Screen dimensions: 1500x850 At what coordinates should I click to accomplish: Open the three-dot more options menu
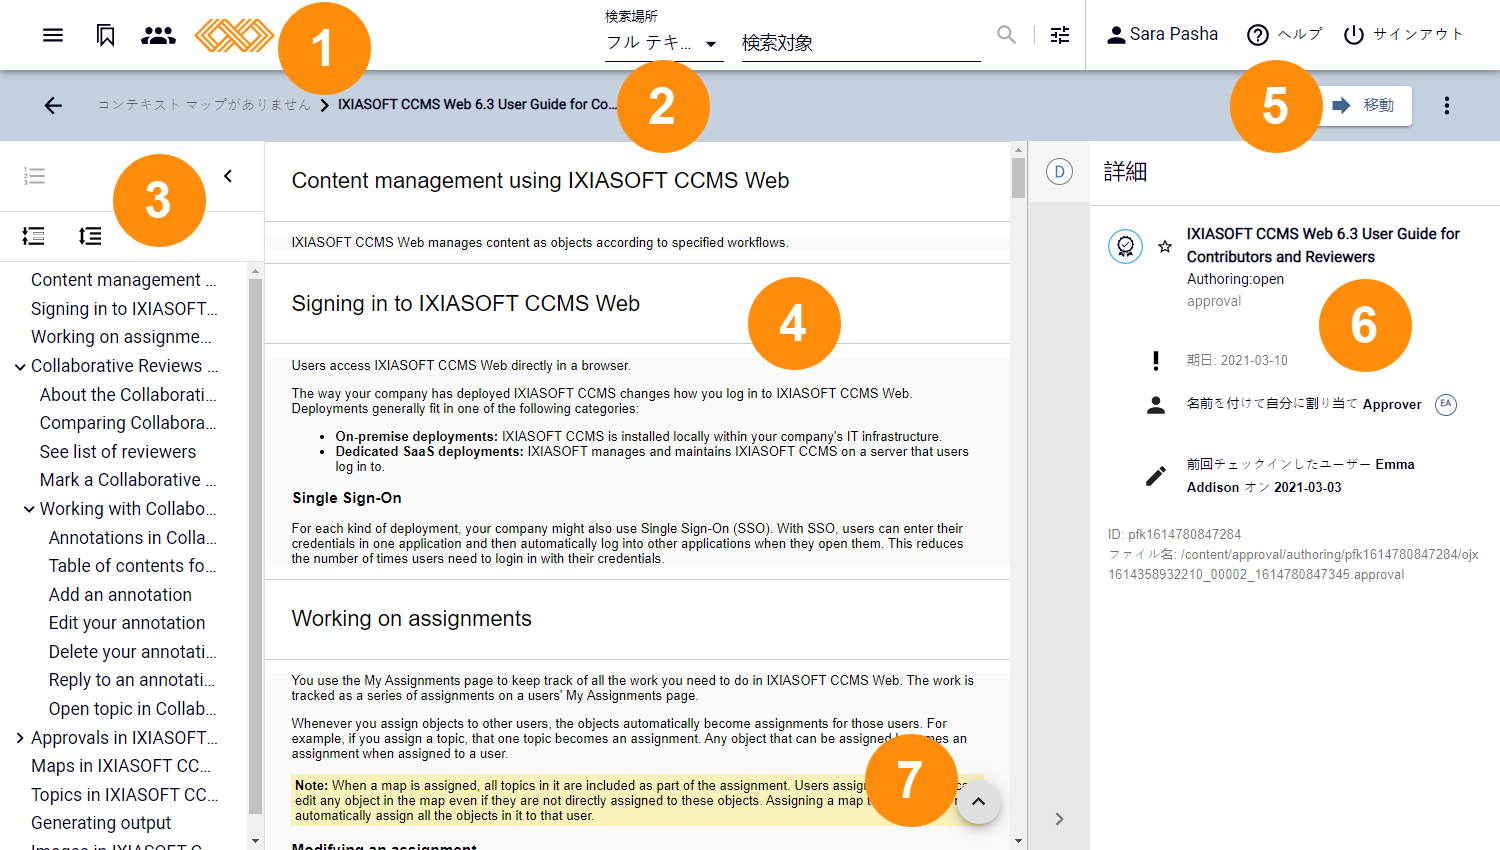1446,105
